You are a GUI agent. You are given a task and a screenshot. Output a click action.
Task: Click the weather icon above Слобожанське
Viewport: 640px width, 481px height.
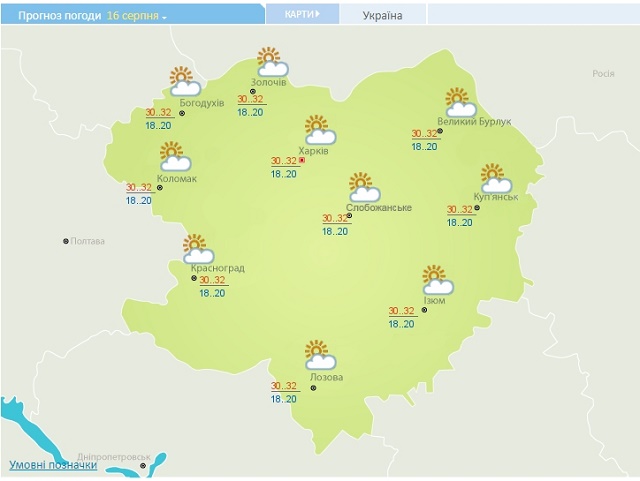pyautogui.click(x=365, y=187)
